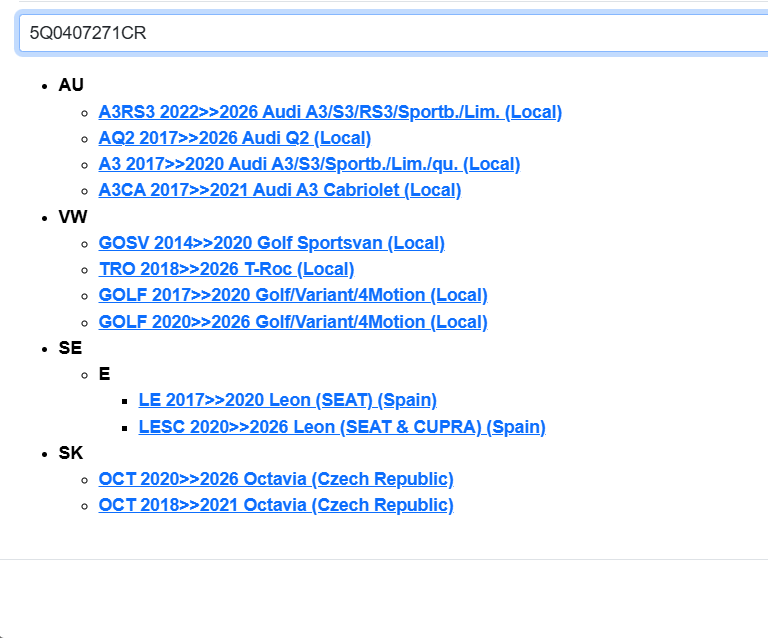Open GOLF 2017>>2020 Golf/Variant/4Motion link

tap(292, 295)
